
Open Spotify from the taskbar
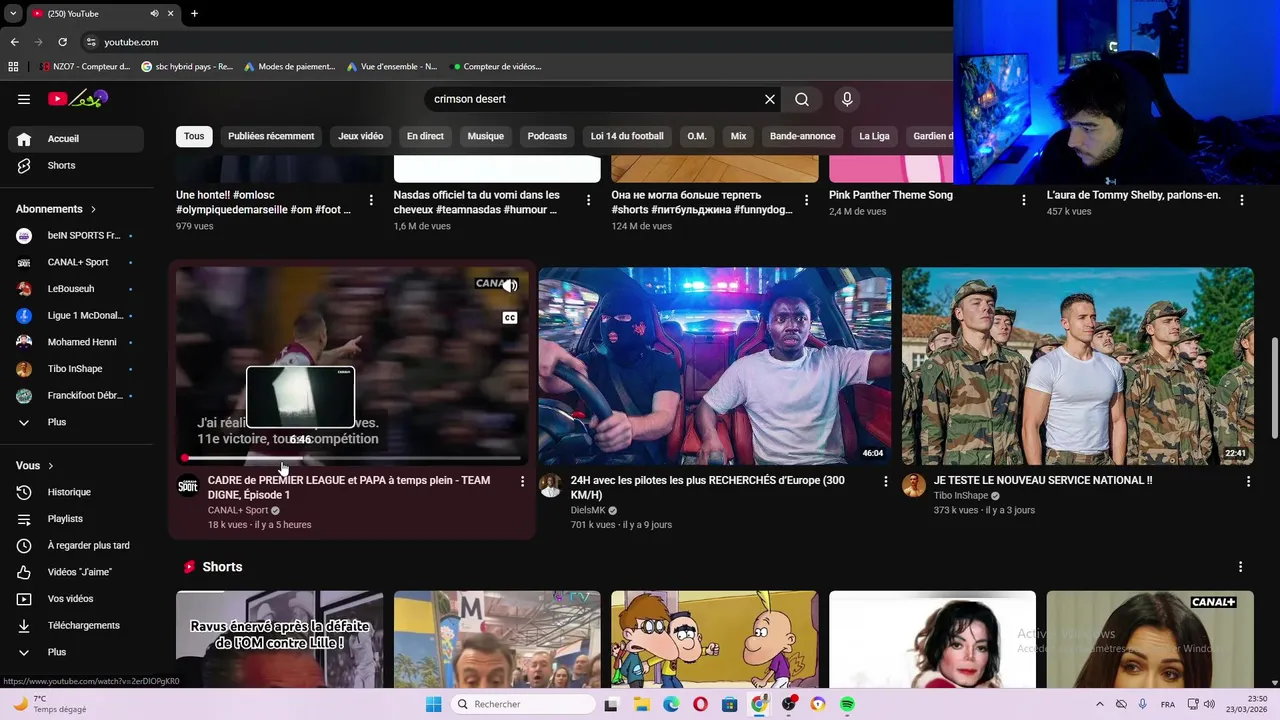(847, 704)
